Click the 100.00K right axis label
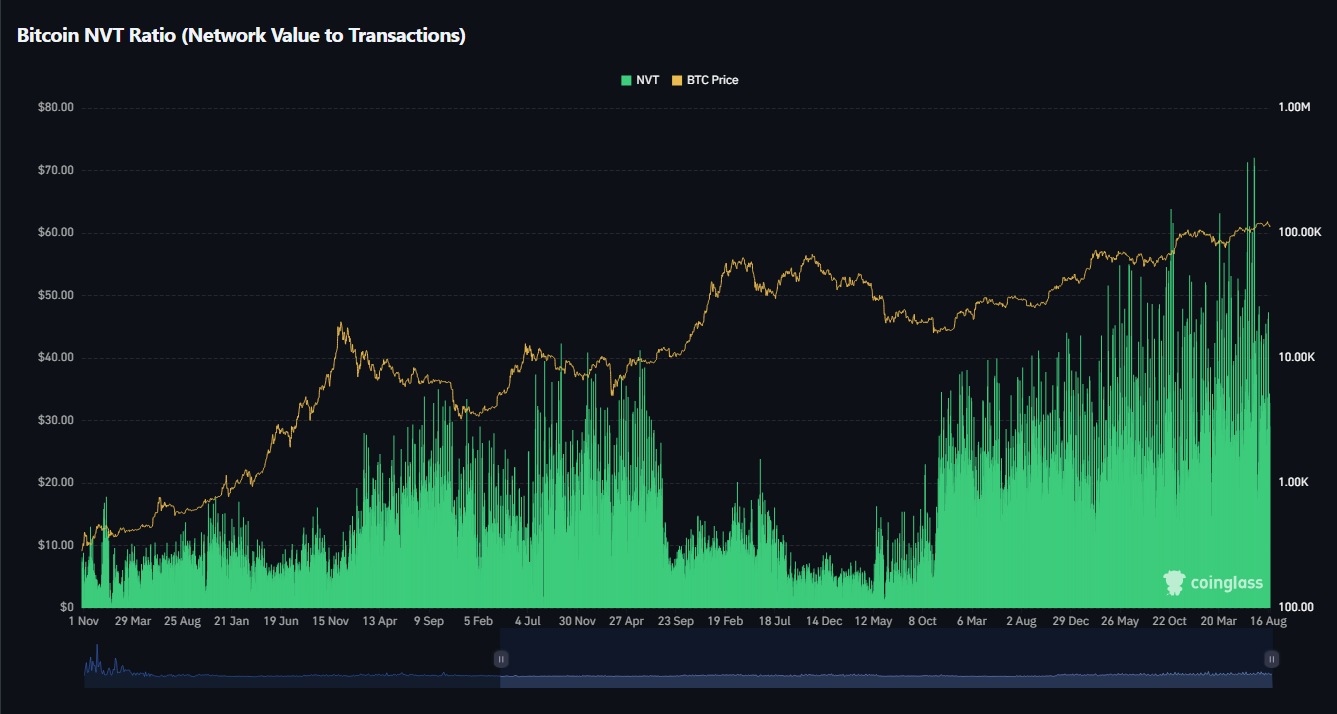 (1301, 232)
